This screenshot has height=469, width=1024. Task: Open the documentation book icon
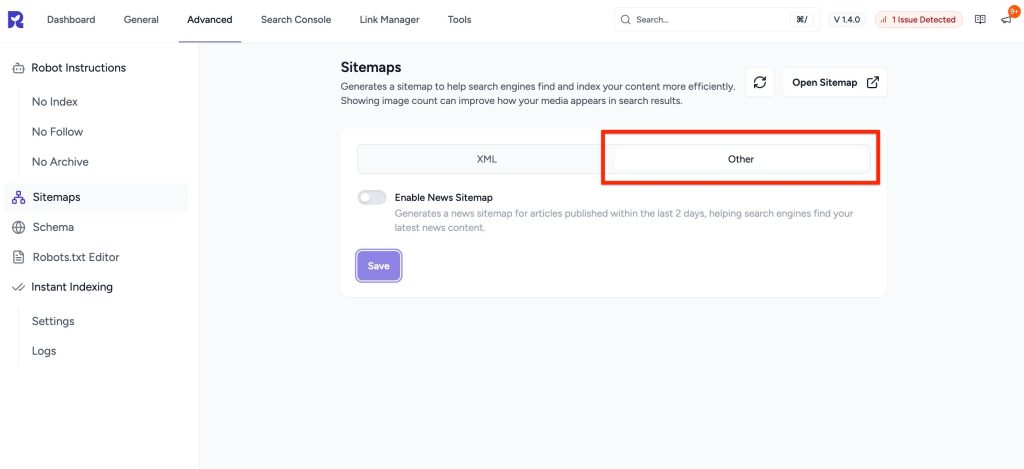(x=980, y=20)
